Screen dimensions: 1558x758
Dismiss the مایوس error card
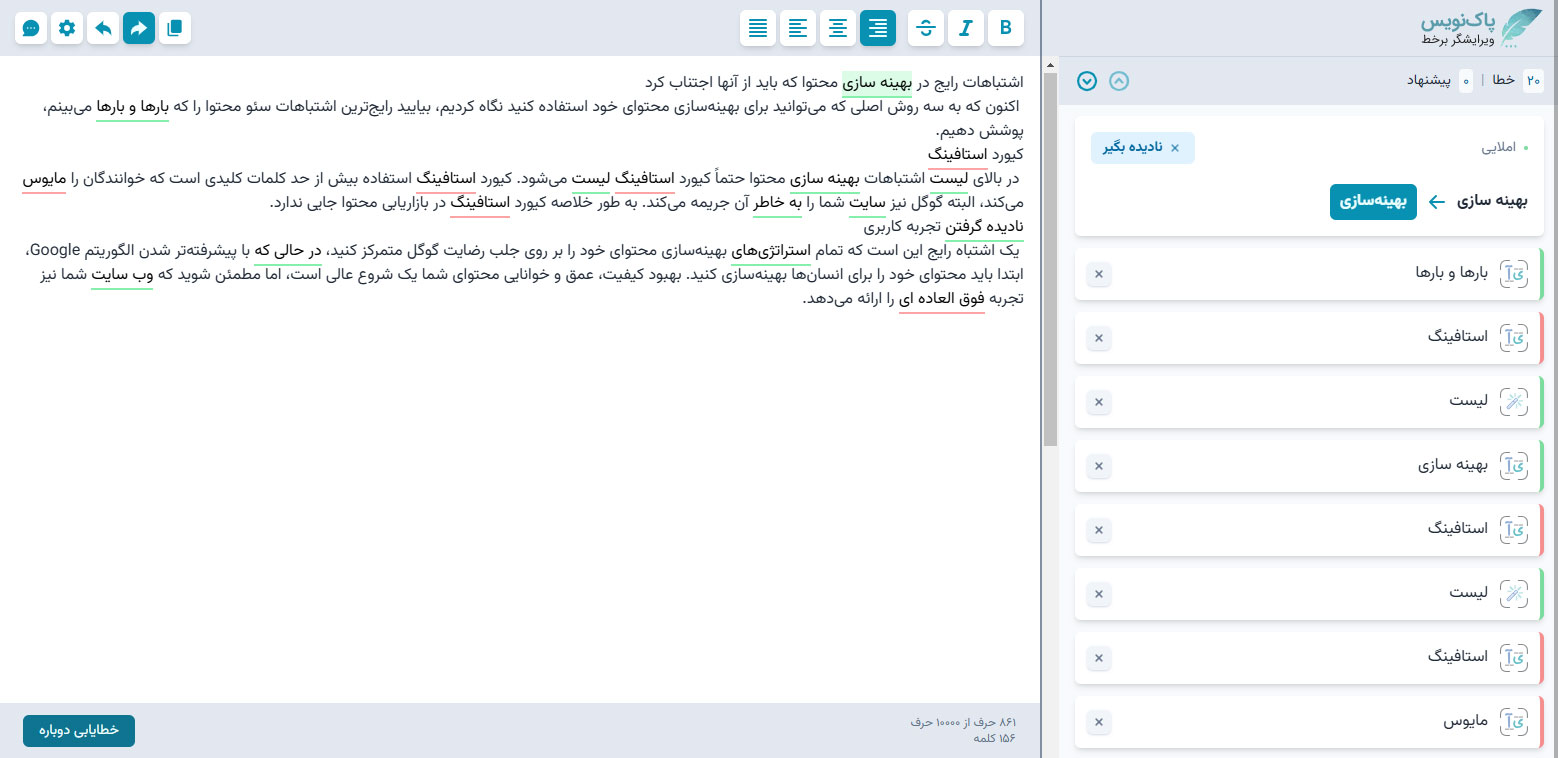[x=1098, y=722]
